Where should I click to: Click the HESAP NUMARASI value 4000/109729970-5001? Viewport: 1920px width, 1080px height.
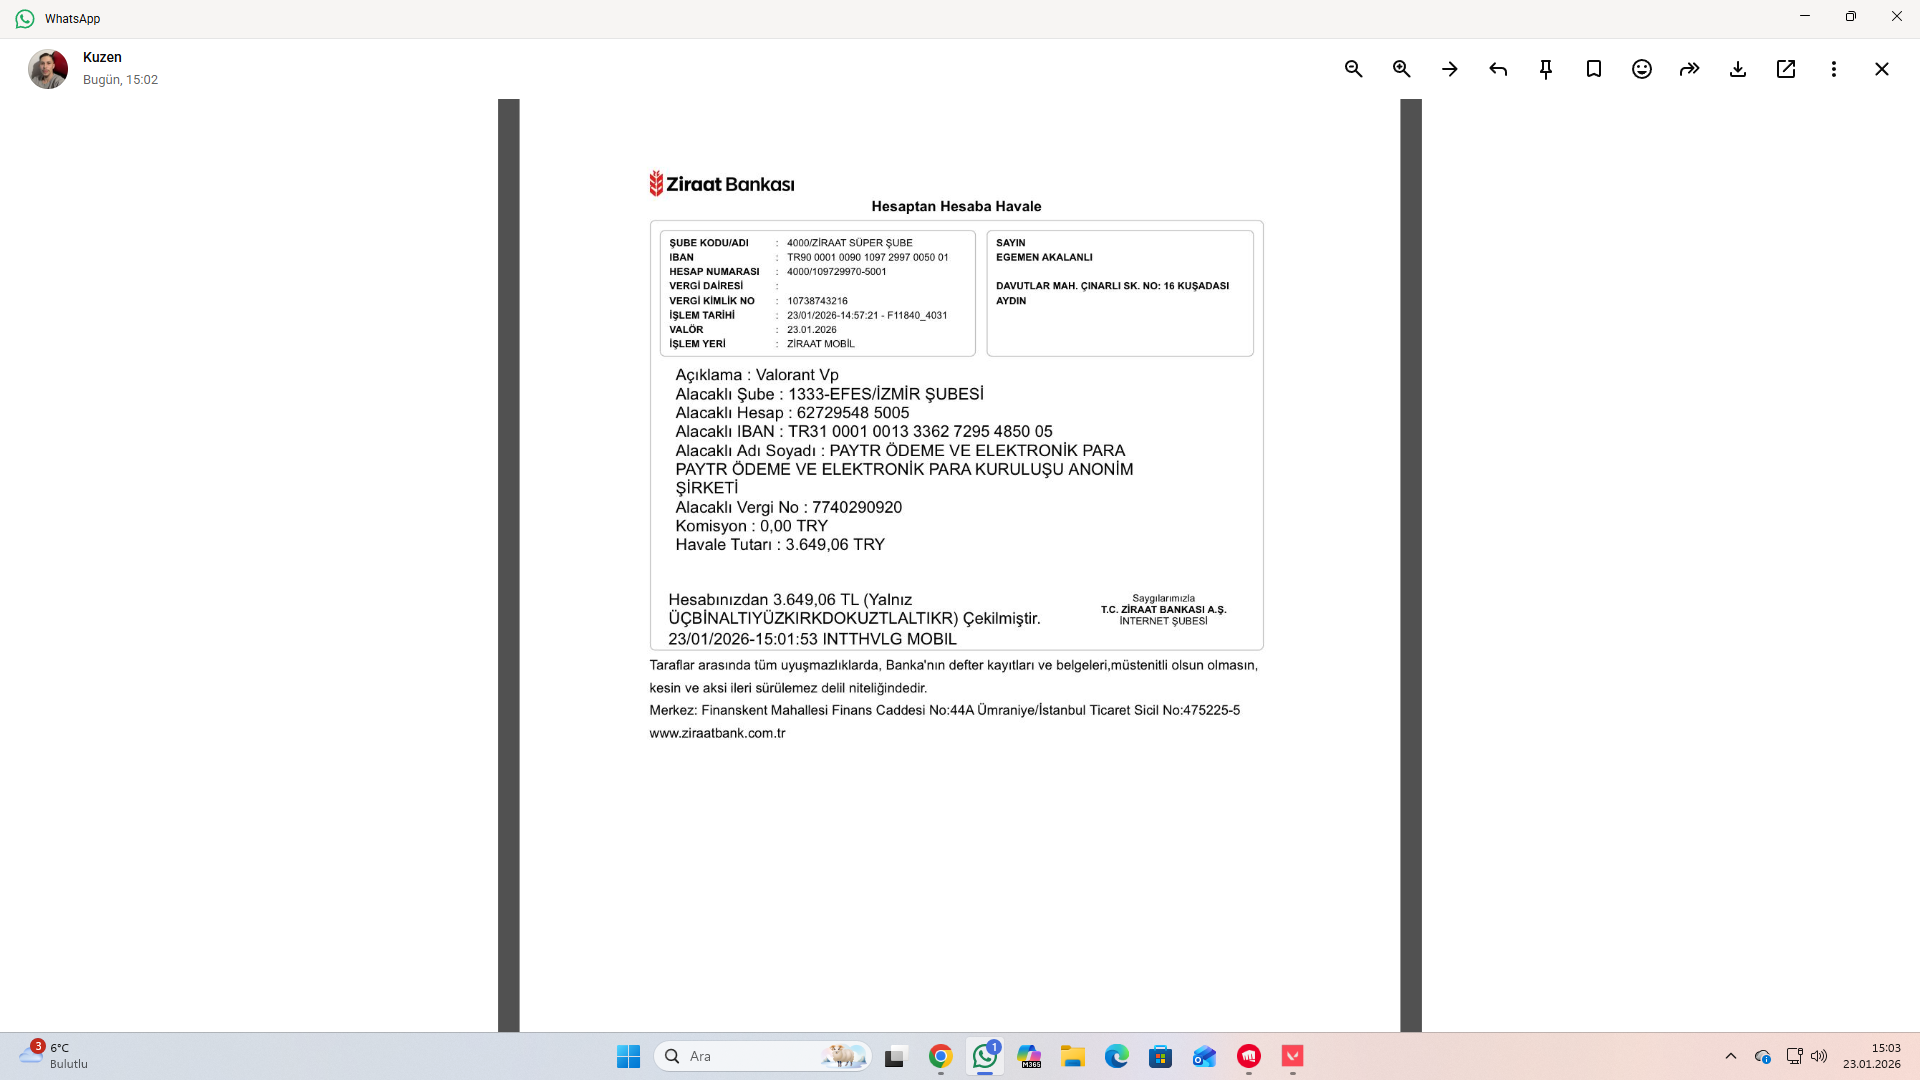(x=836, y=272)
